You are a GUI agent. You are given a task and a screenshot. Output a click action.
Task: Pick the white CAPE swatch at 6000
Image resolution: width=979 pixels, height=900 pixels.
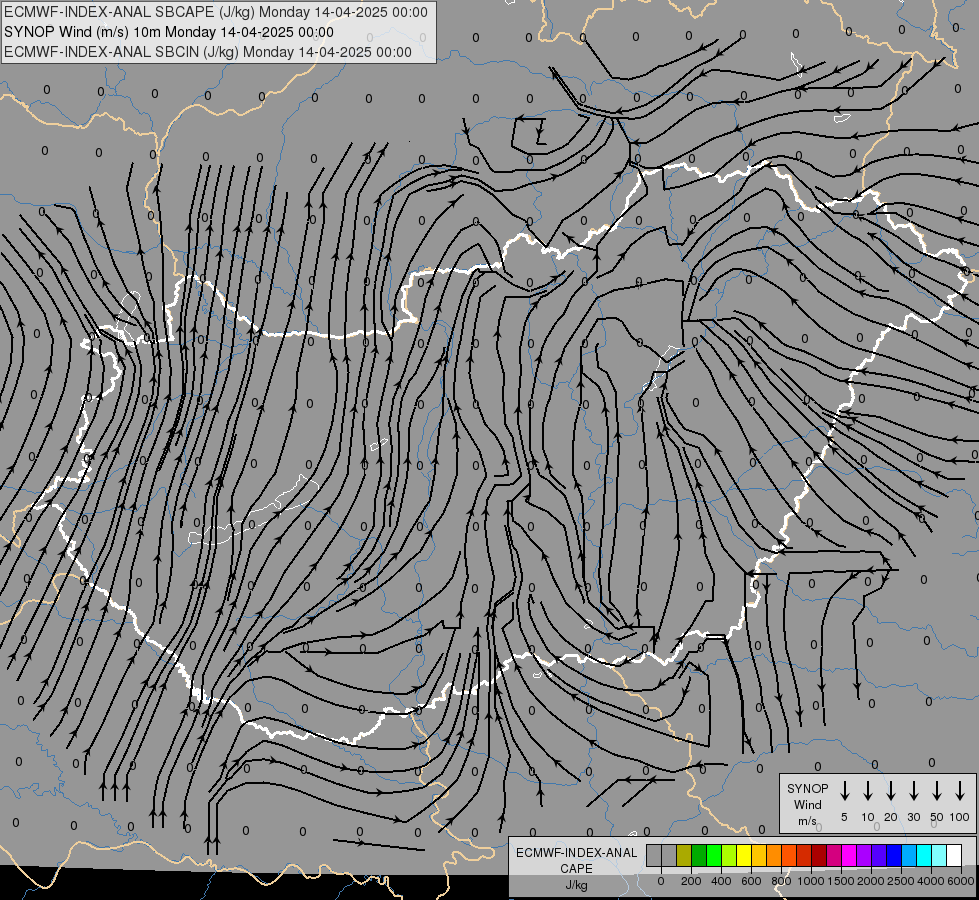(954, 855)
